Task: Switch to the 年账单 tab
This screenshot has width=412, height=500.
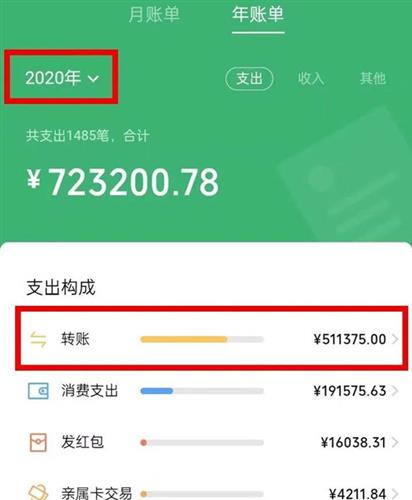Action: [258, 15]
